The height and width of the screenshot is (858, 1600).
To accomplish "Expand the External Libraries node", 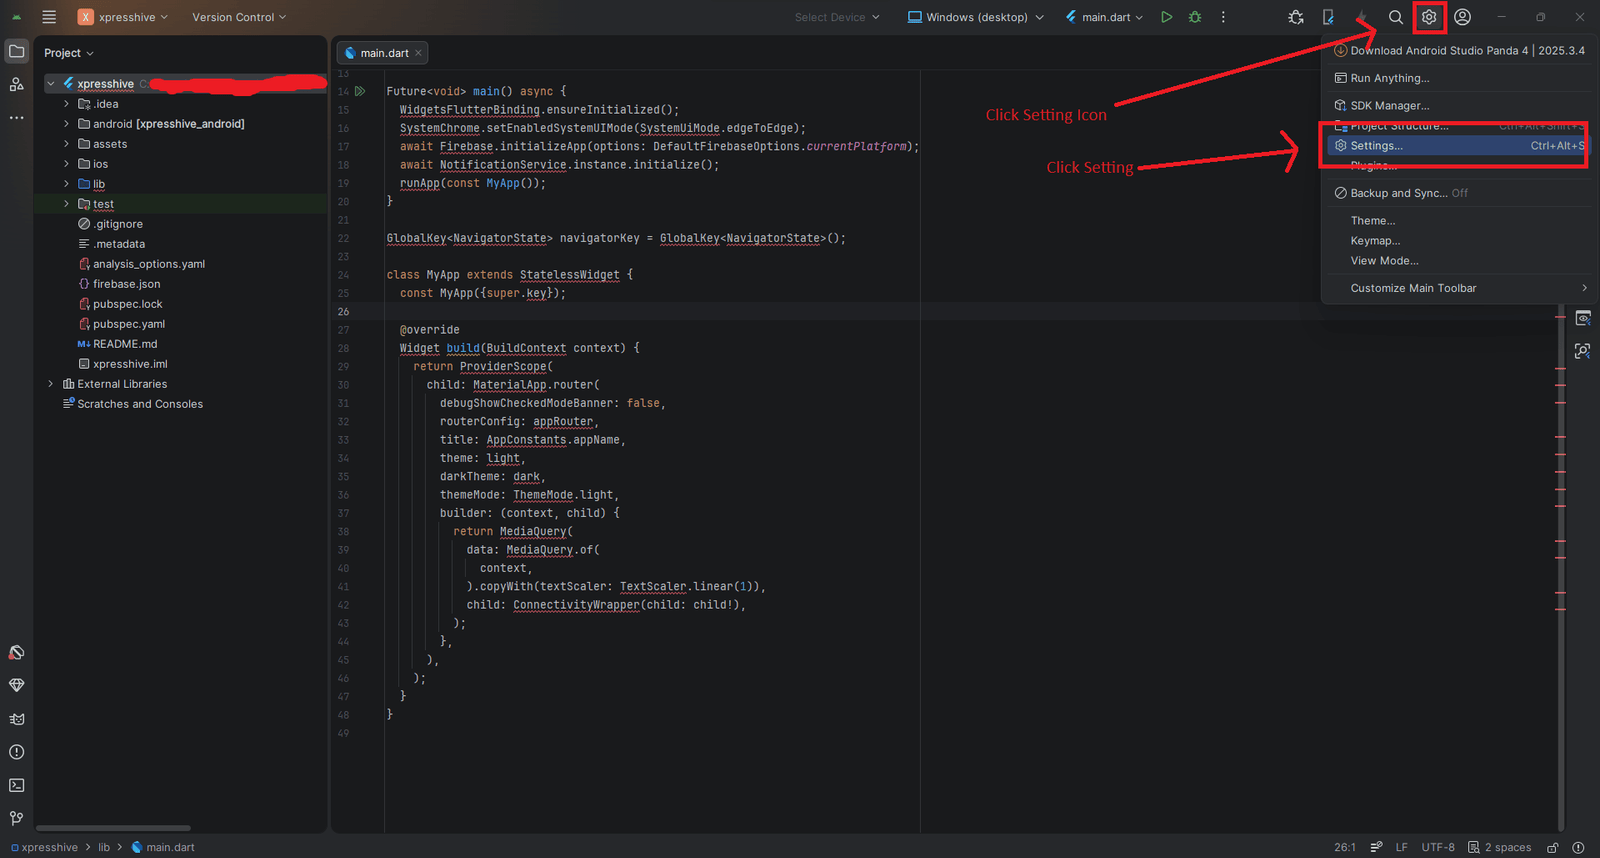I will tap(51, 384).
